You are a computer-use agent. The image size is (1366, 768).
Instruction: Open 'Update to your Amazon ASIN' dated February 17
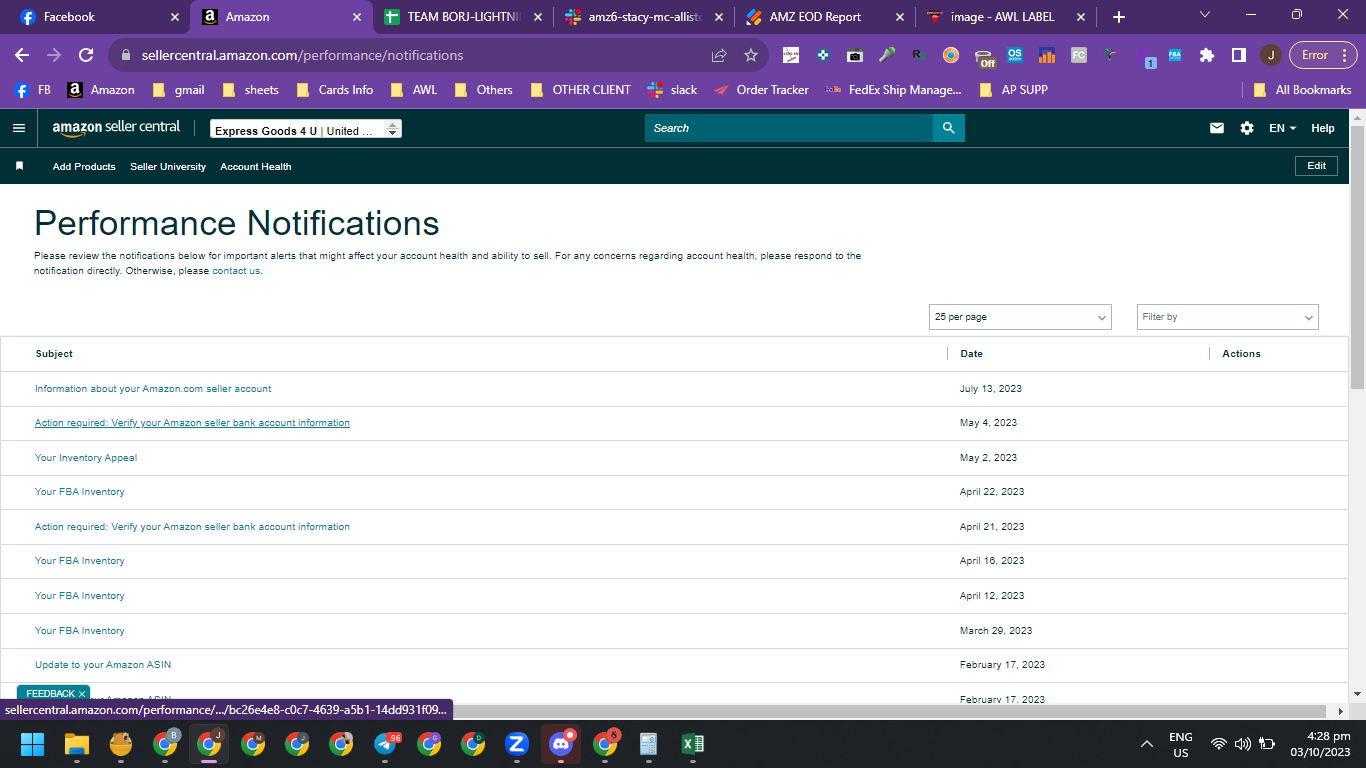click(x=103, y=665)
